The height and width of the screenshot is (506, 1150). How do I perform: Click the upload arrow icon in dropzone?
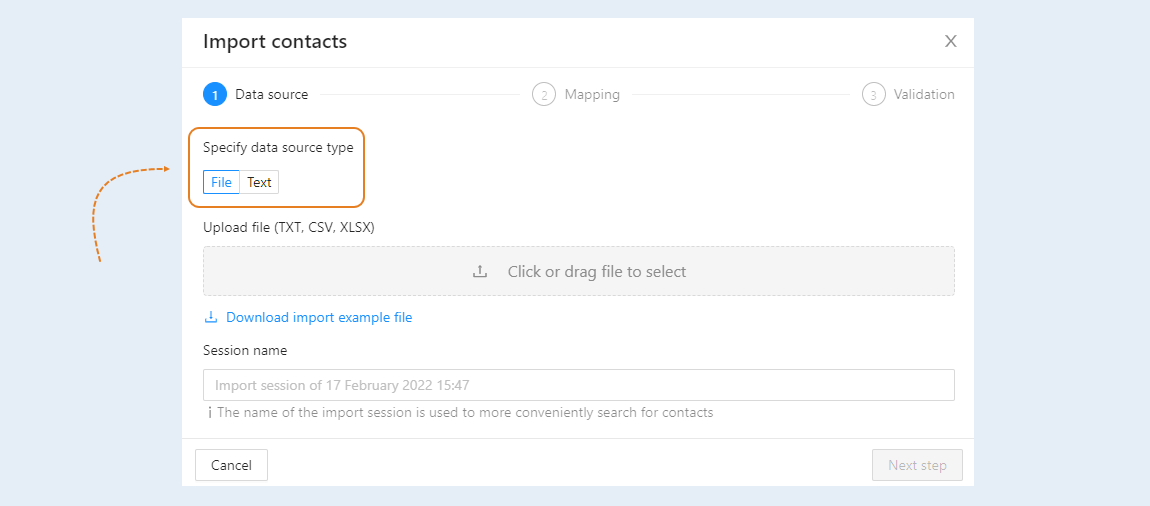[480, 271]
